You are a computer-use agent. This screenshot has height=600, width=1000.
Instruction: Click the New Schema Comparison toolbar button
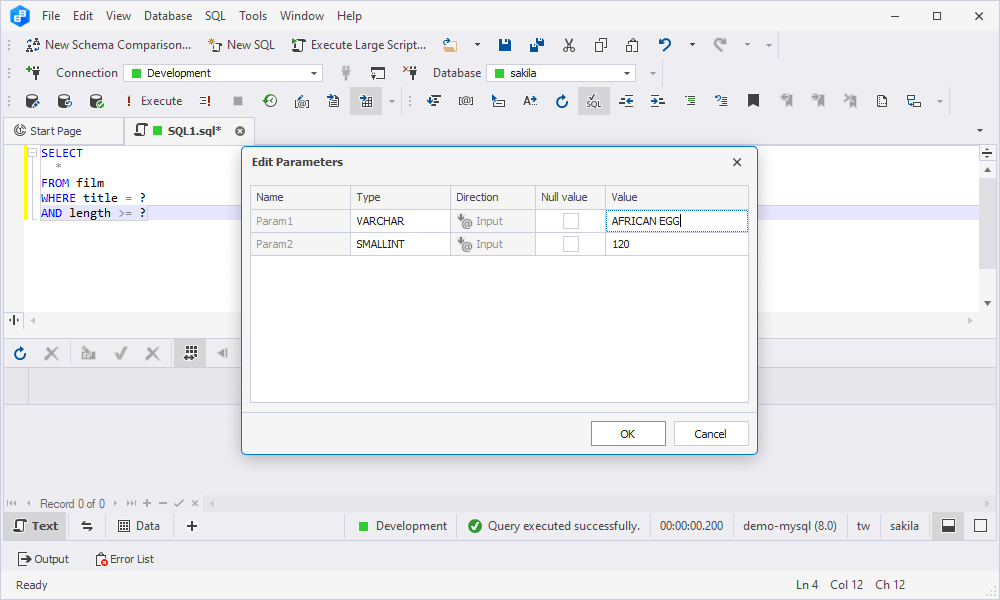[108, 45]
